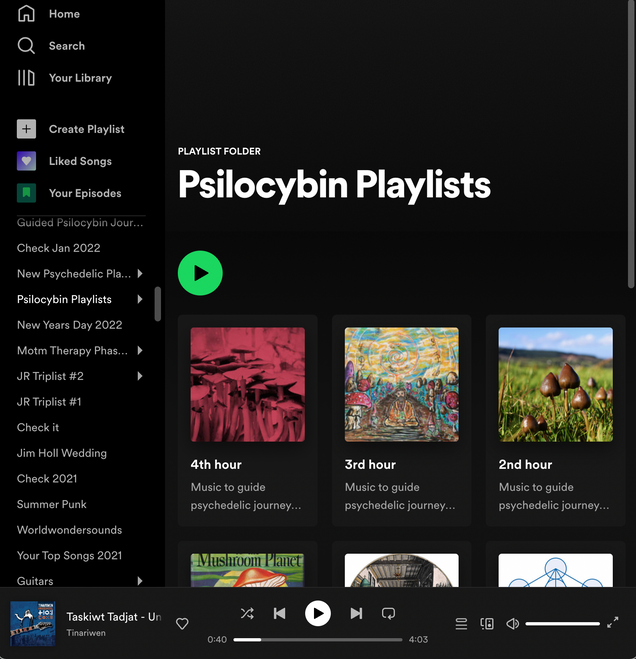
Task: Open Search from the sidebar
Action: coord(51,45)
